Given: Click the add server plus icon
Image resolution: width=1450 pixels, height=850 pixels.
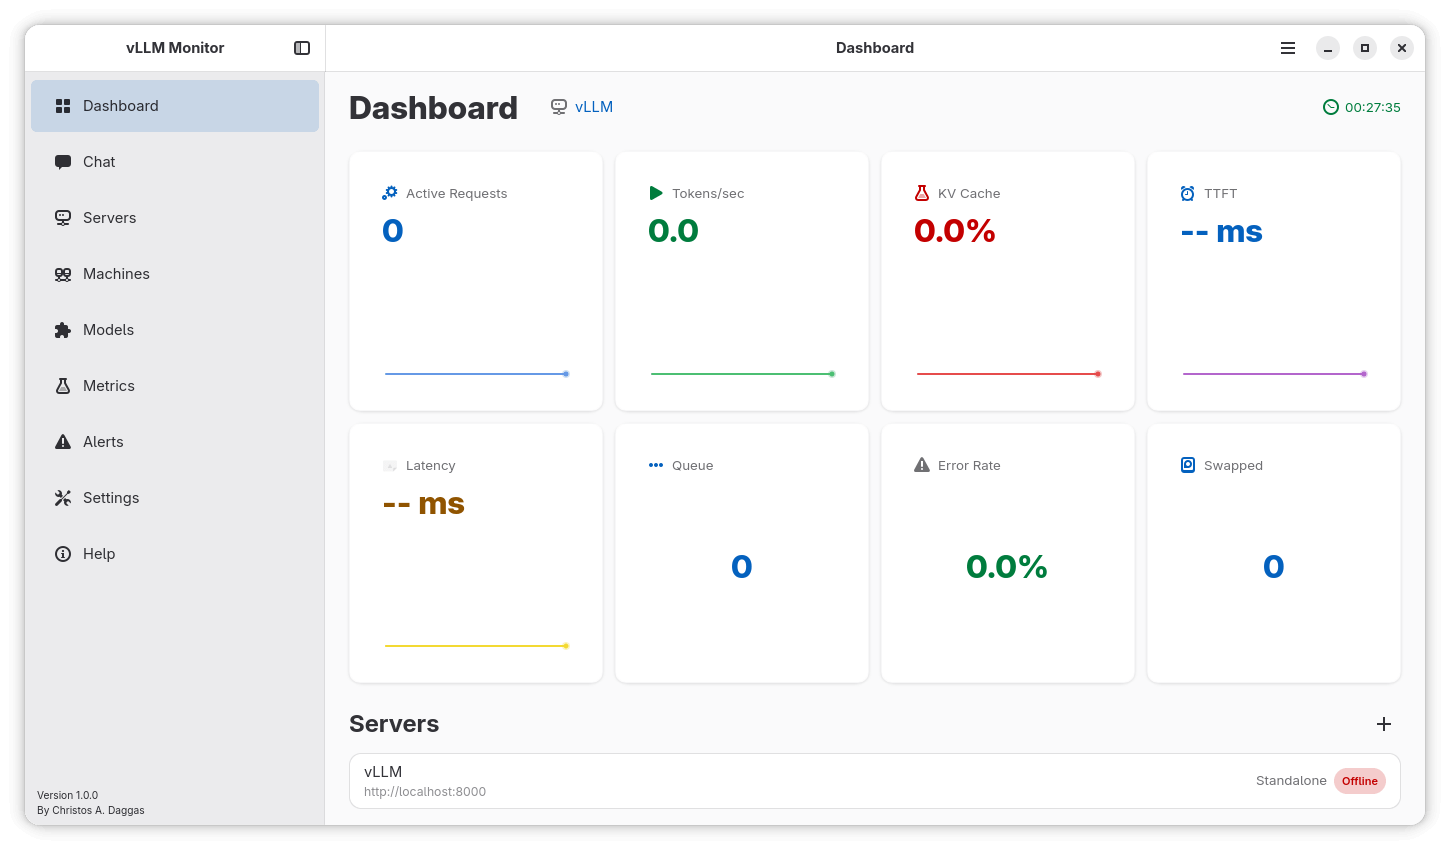Looking at the screenshot, I should pyautogui.click(x=1384, y=724).
